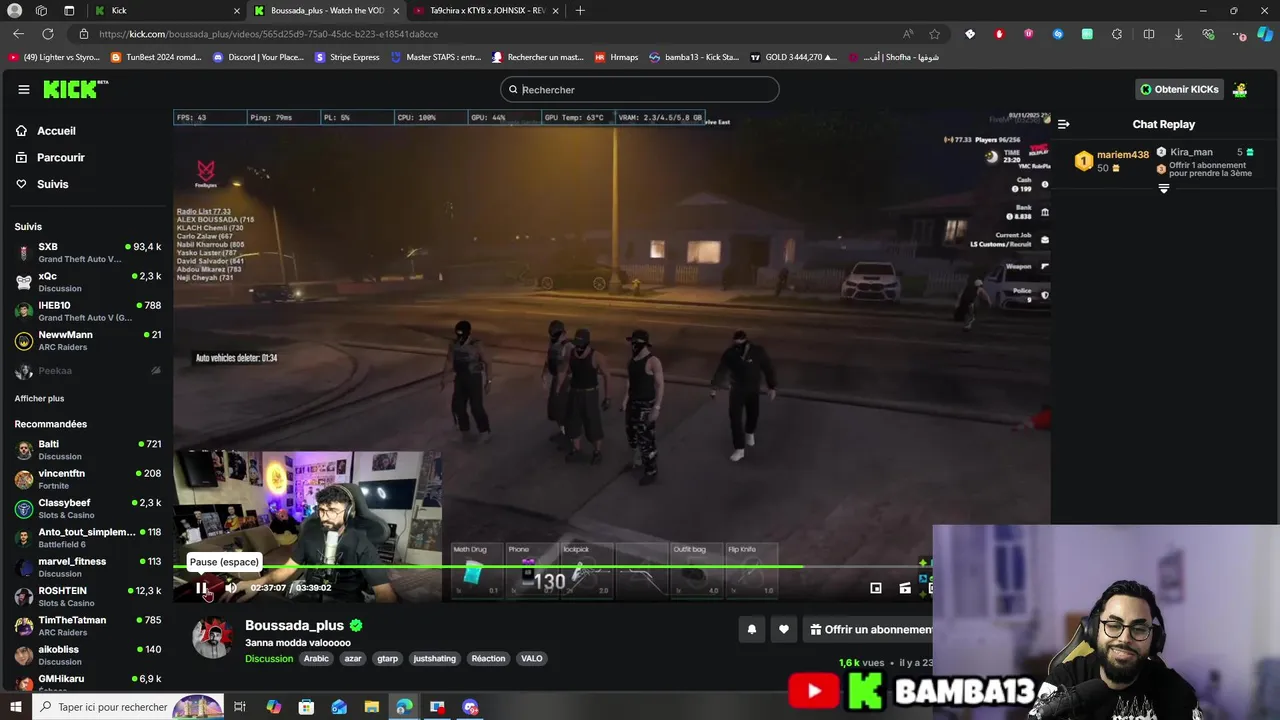The image size is (1280, 720).
Task: Open offline Peekaa channel
Action: pos(88,371)
